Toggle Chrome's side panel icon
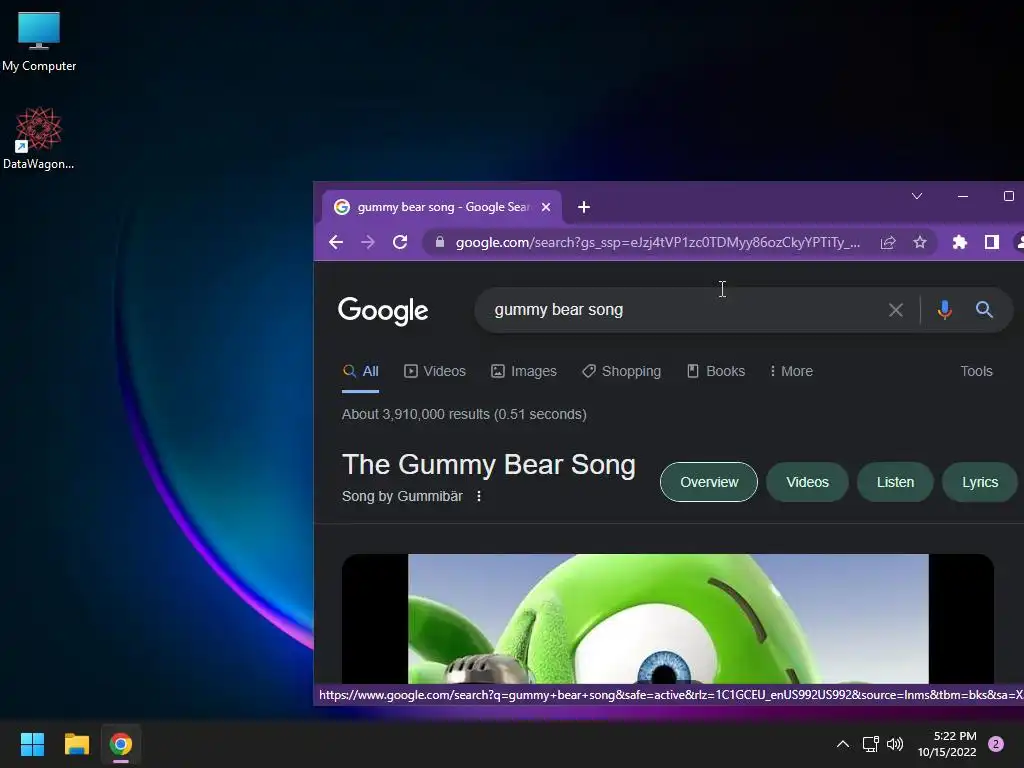Viewport: 1024px width, 768px height. click(991, 242)
